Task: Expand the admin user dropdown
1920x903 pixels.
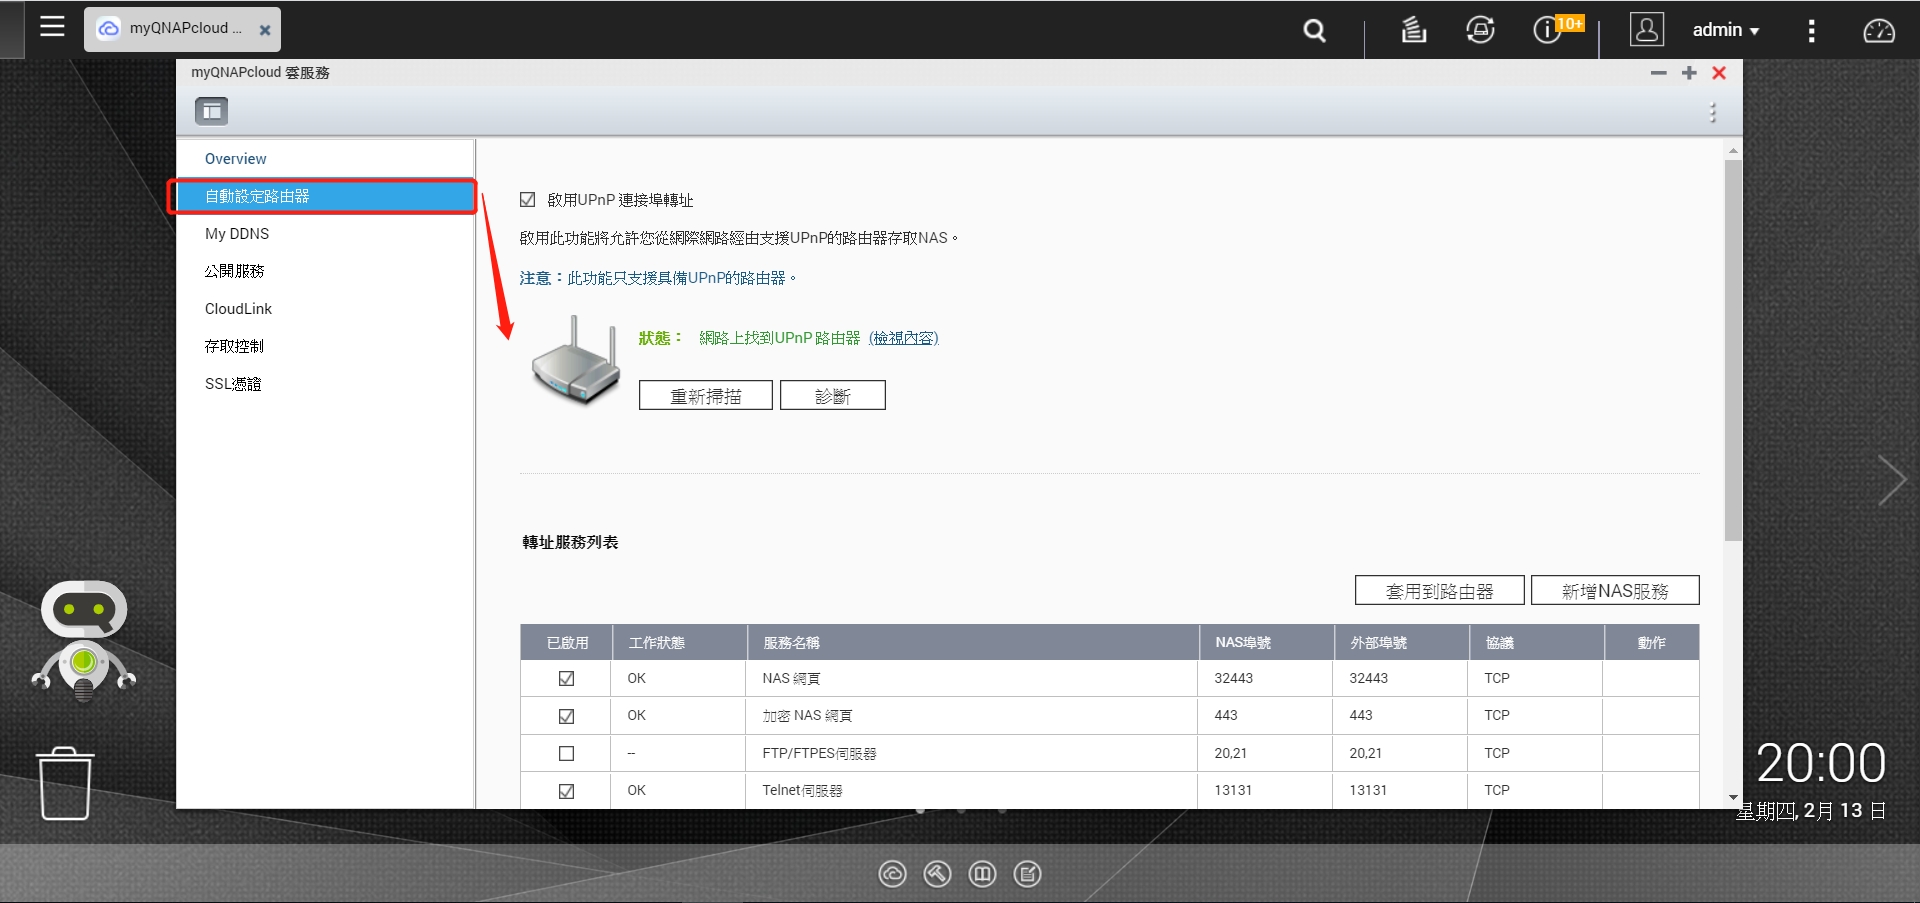Action: [1725, 30]
